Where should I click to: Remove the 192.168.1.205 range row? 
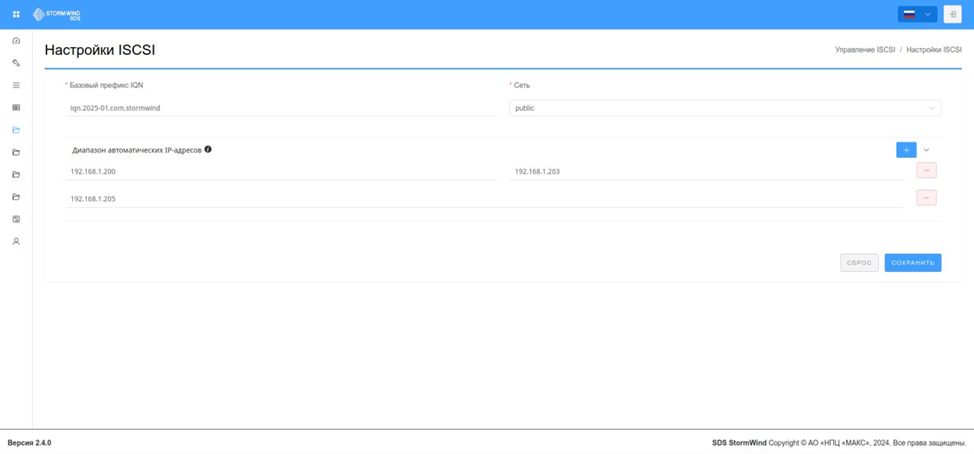[x=926, y=197]
